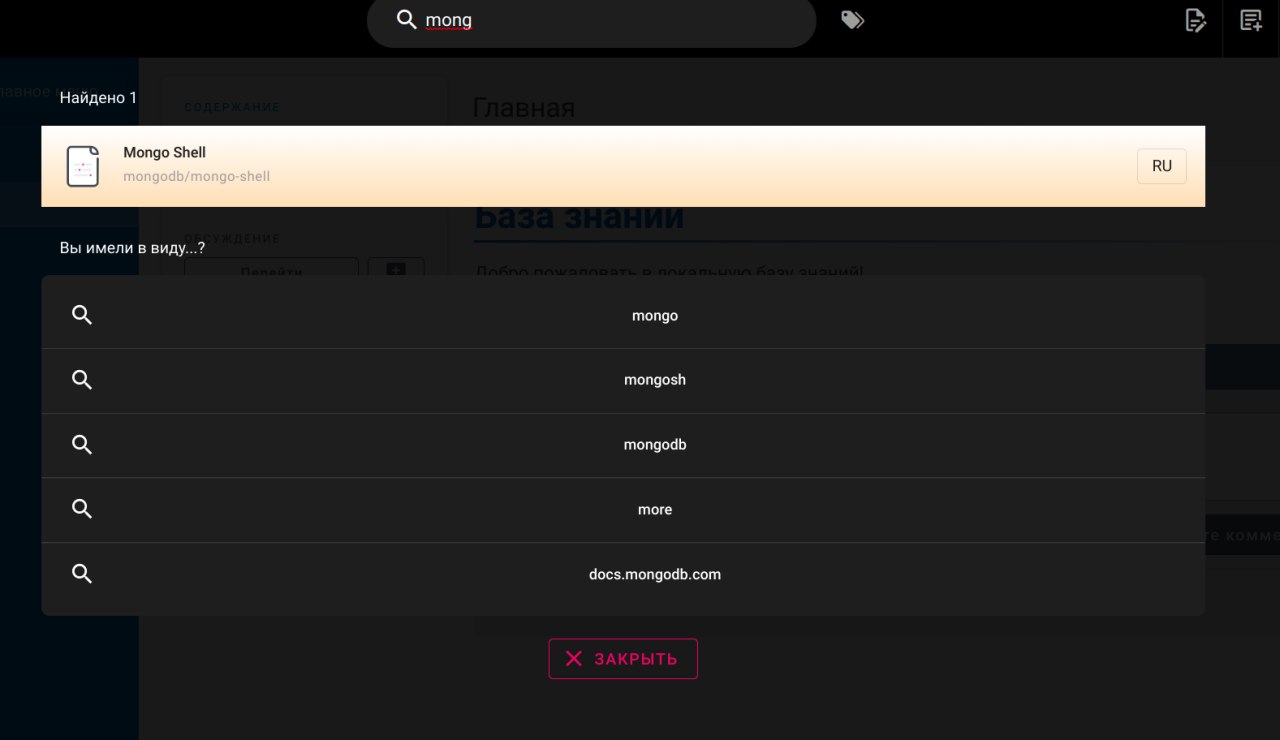
Task: Click the "Главная" page title behind overlay
Action: point(524,108)
